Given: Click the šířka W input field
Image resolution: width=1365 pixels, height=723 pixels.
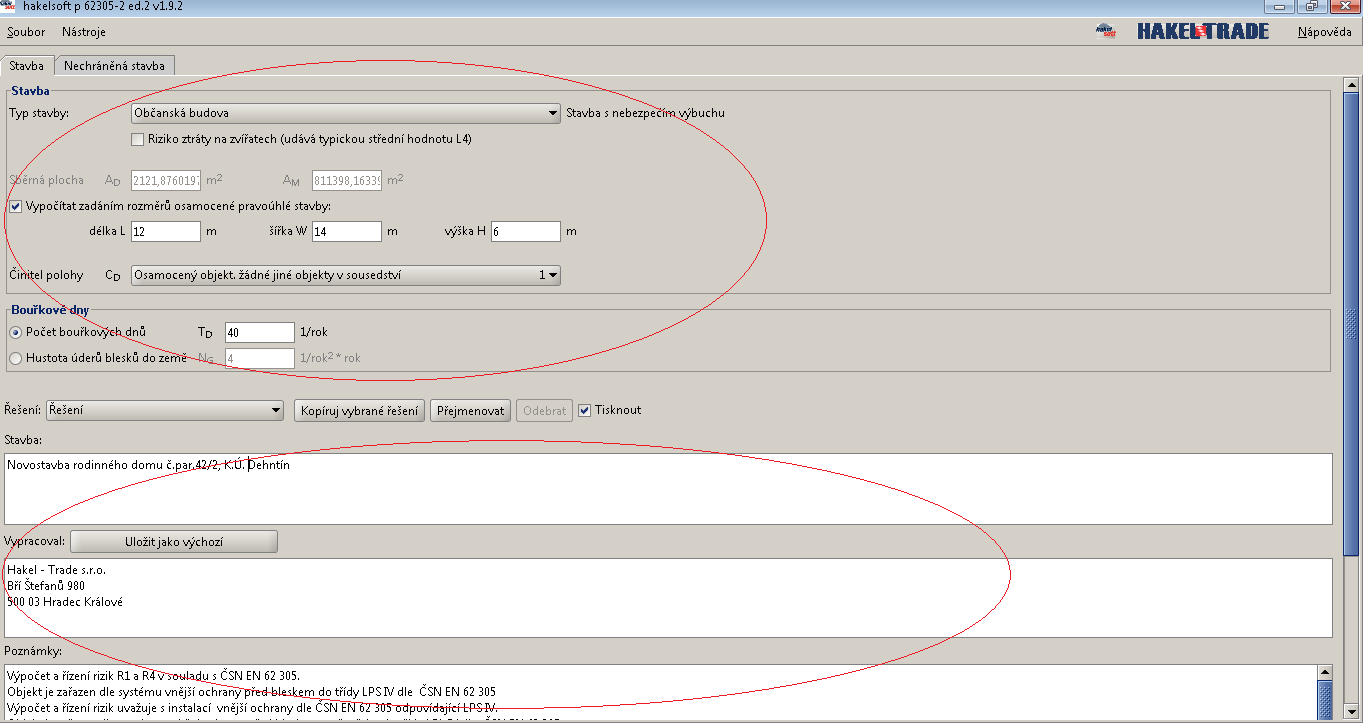Looking at the screenshot, I should coord(347,231).
